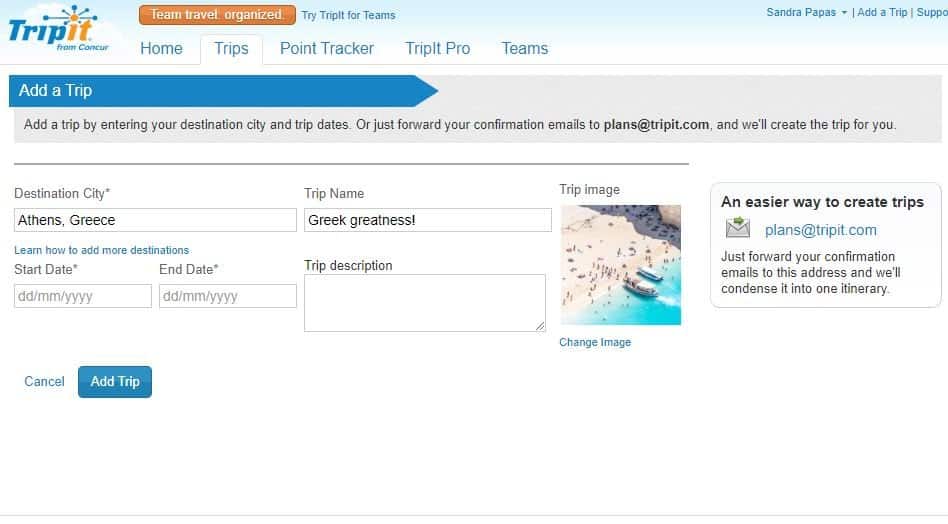Click the Add a Trip link in header
The height and width of the screenshot is (524, 948).
[x=882, y=12]
